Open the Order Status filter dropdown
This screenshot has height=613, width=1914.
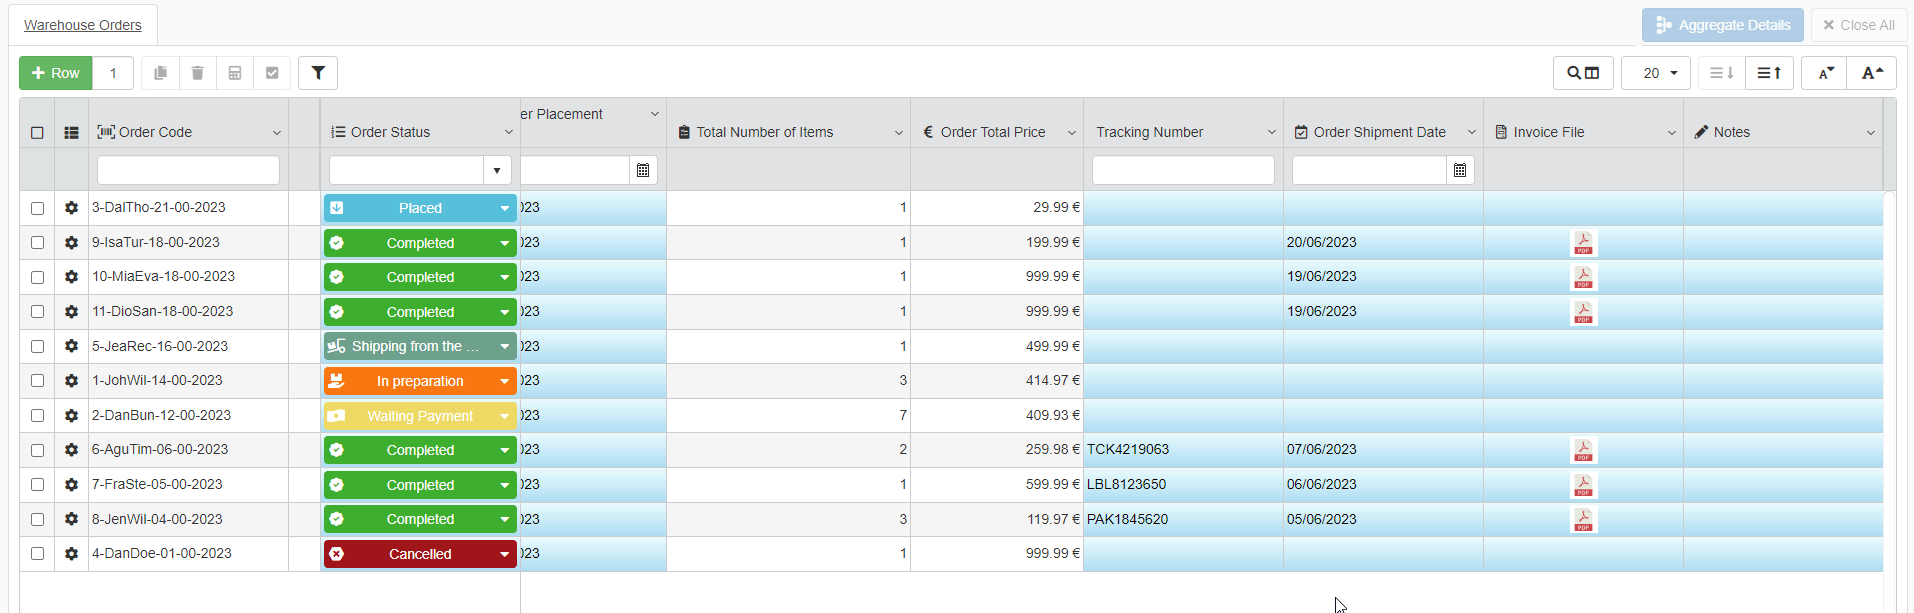coord(497,171)
